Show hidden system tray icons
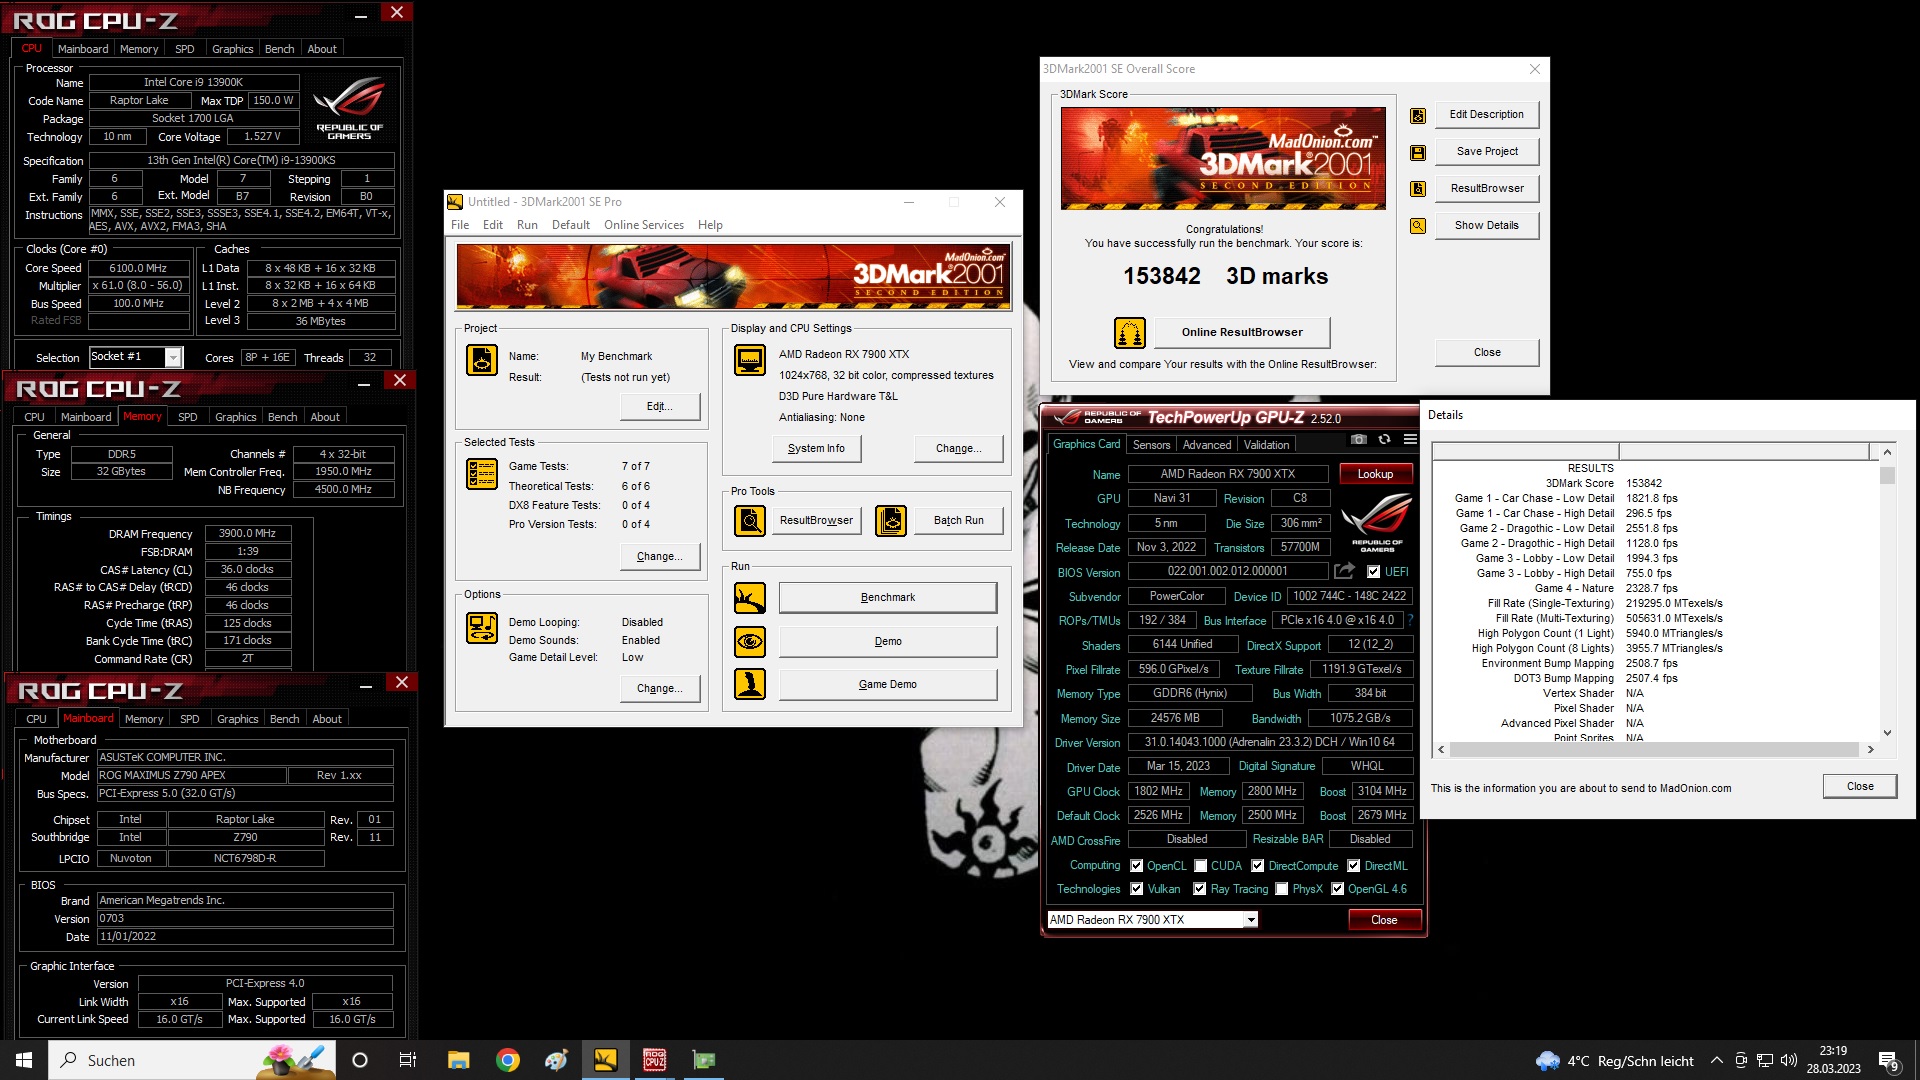Viewport: 1920px width, 1080px height. tap(1716, 1060)
